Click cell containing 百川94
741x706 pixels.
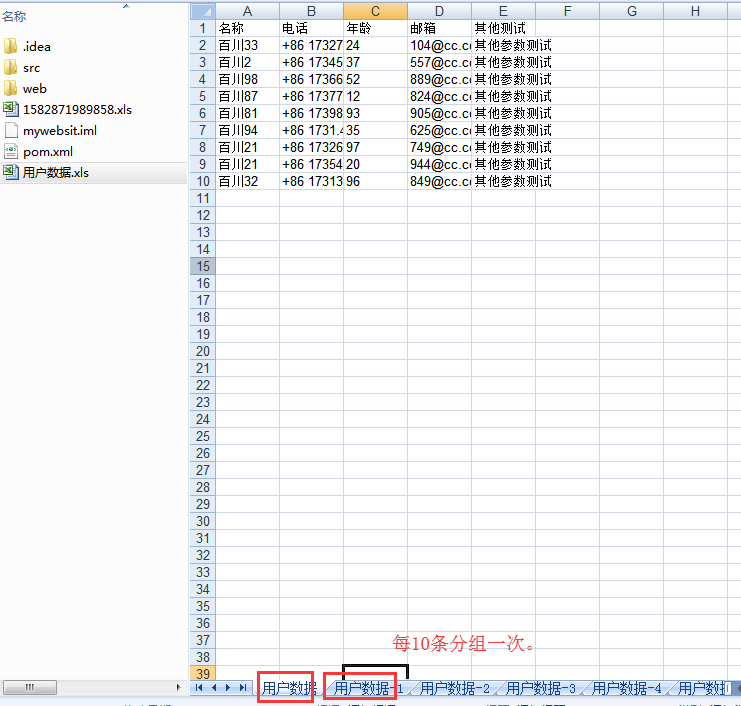click(x=247, y=130)
